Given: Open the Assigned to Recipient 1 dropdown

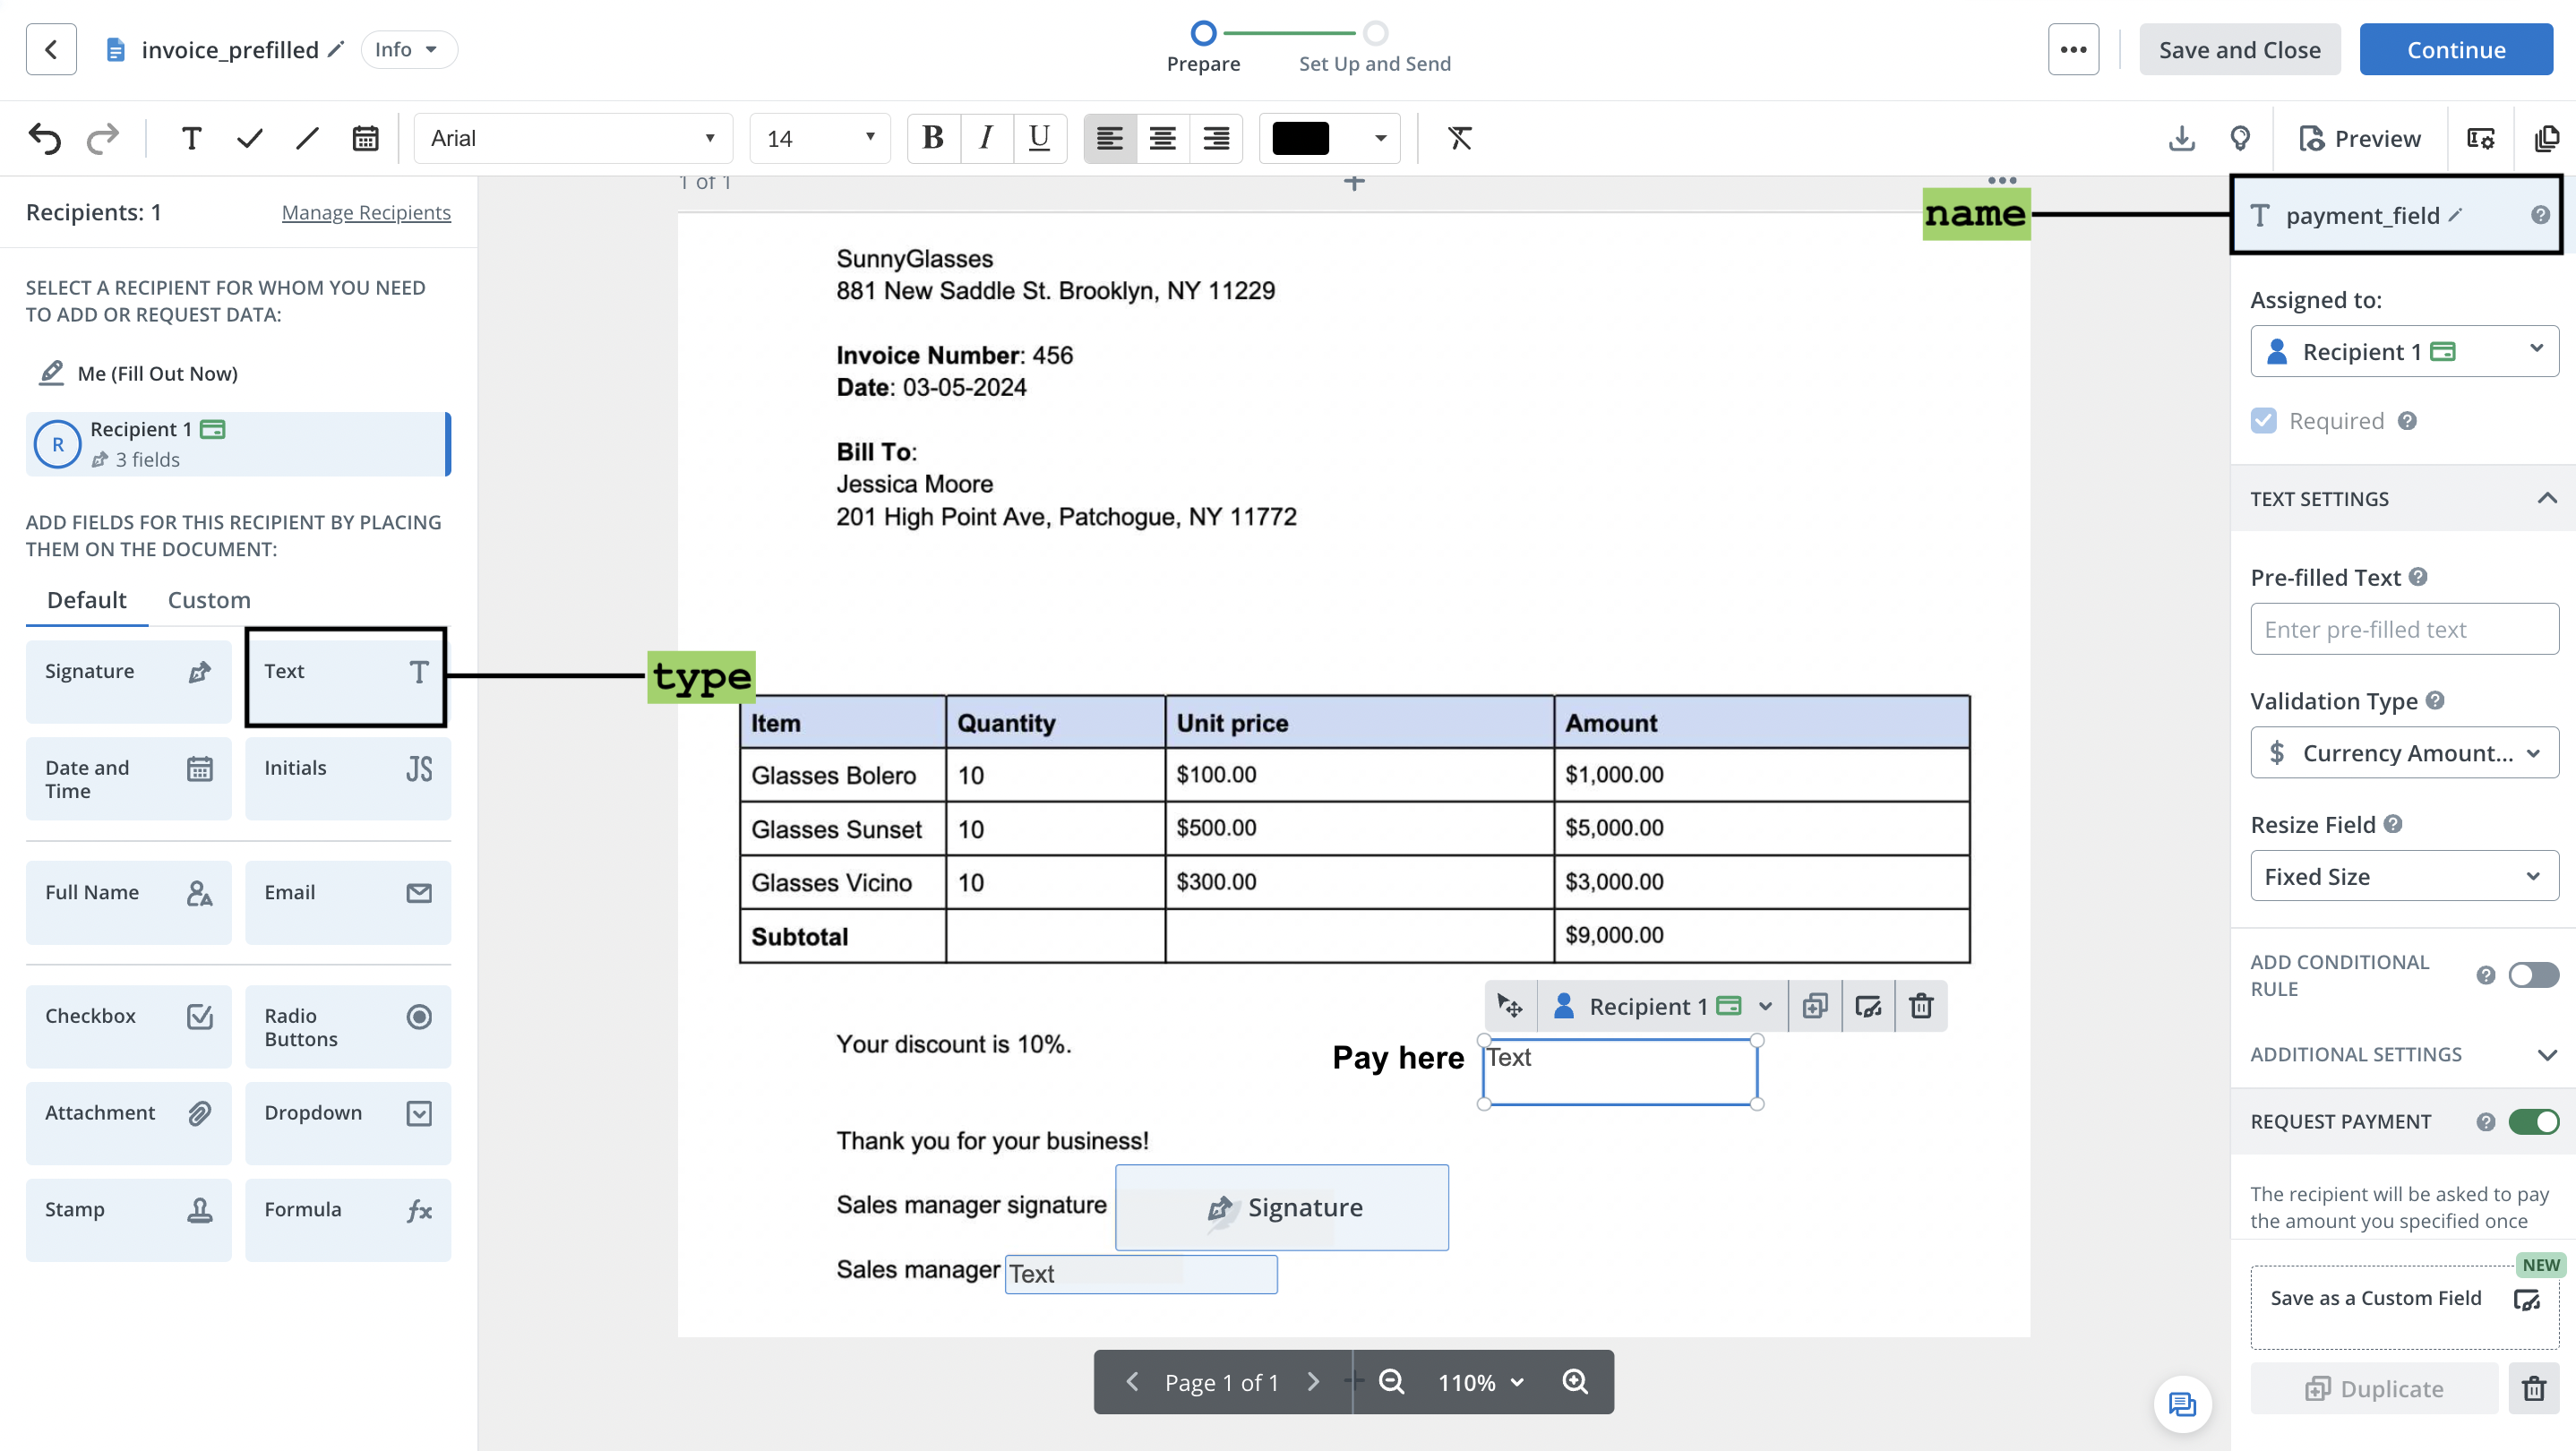Looking at the screenshot, I should coord(2404,351).
